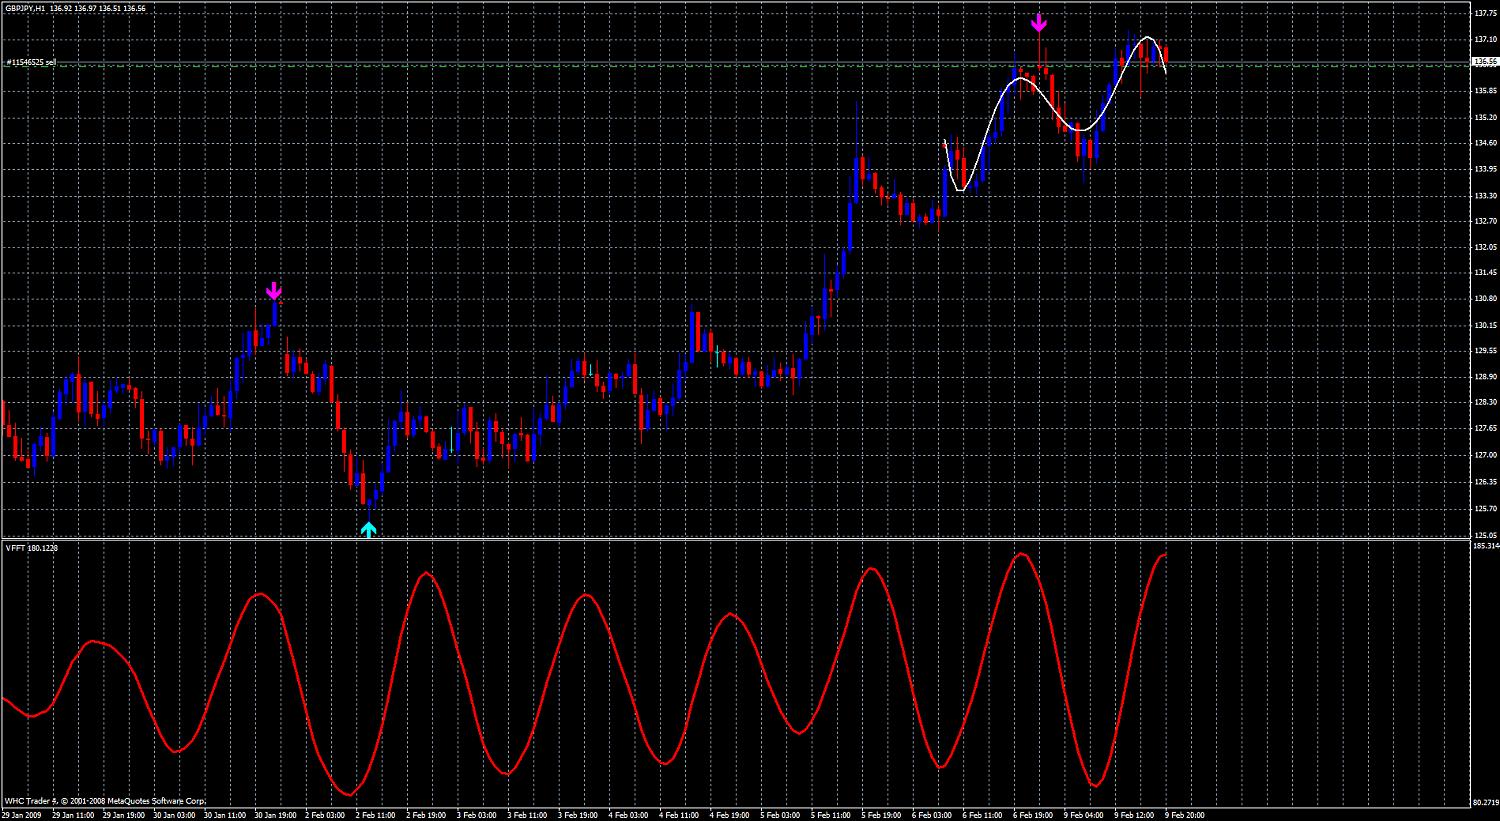Image resolution: width=1500 pixels, height=821 pixels.
Task: Click the '29 Jan 11:00' time axis label
Action: click(72, 815)
